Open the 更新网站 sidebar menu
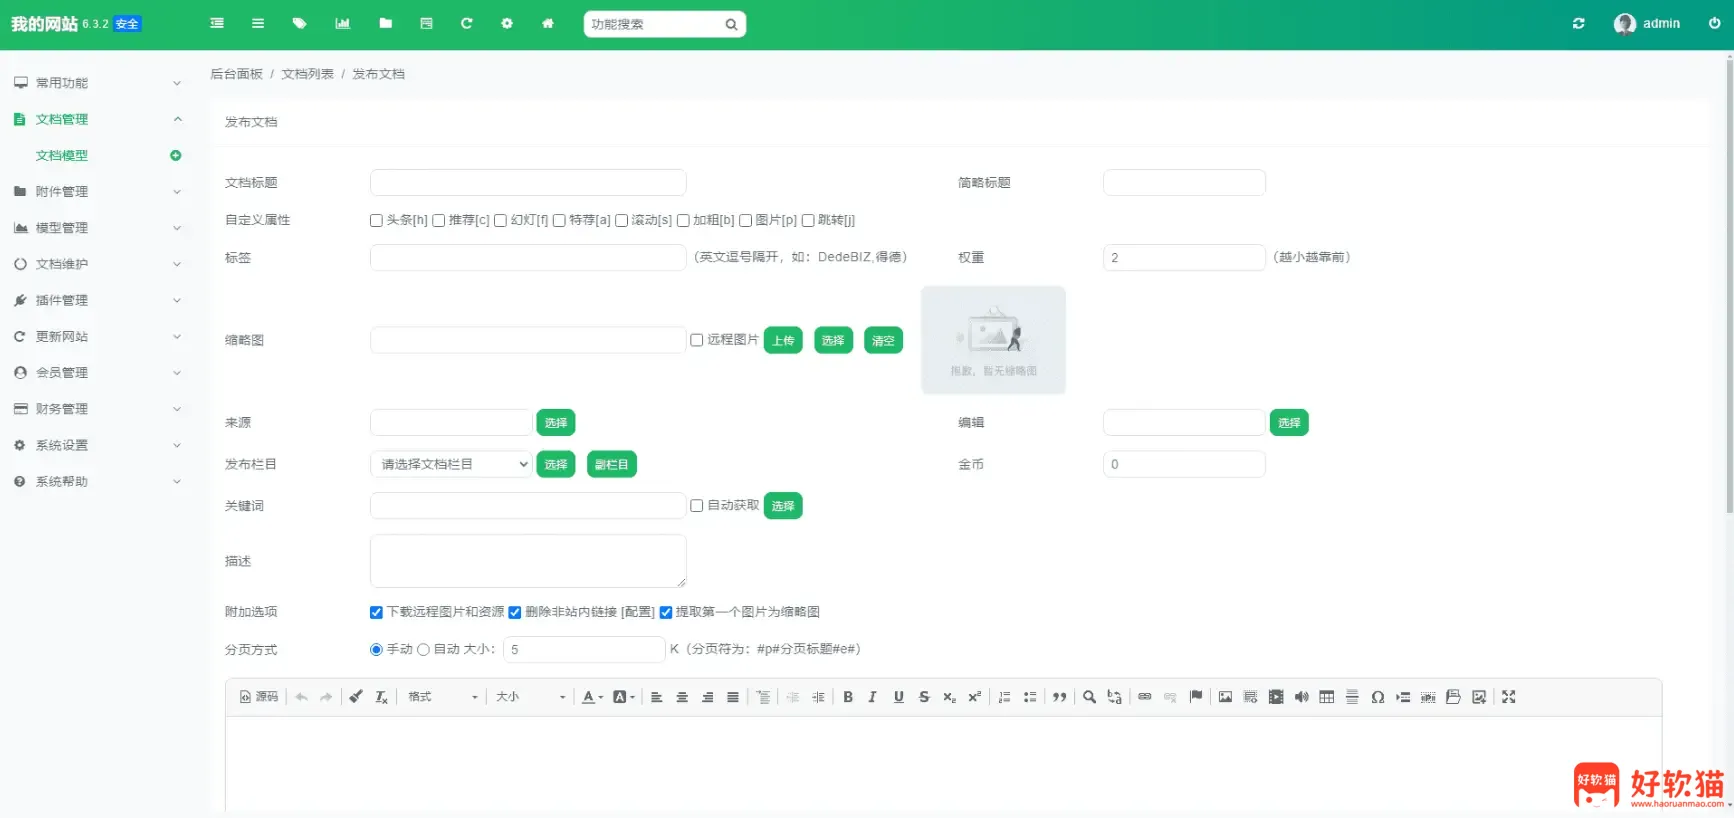 pyautogui.click(x=98, y=336)
